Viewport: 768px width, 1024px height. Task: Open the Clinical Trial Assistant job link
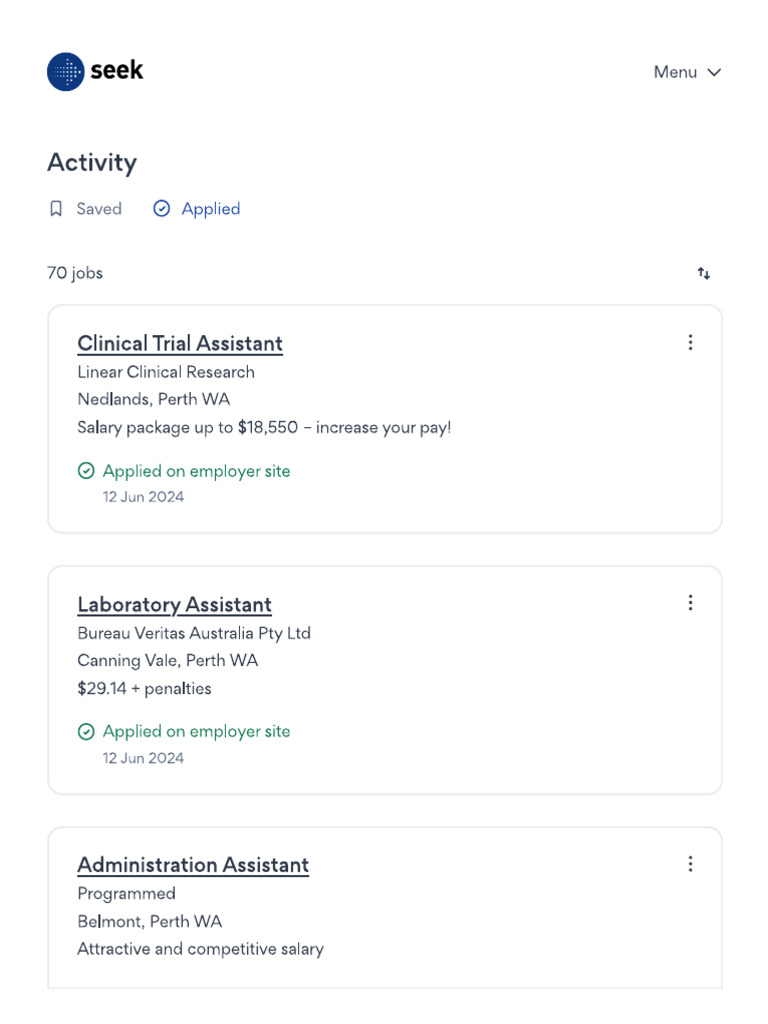(x=180, y=344)
